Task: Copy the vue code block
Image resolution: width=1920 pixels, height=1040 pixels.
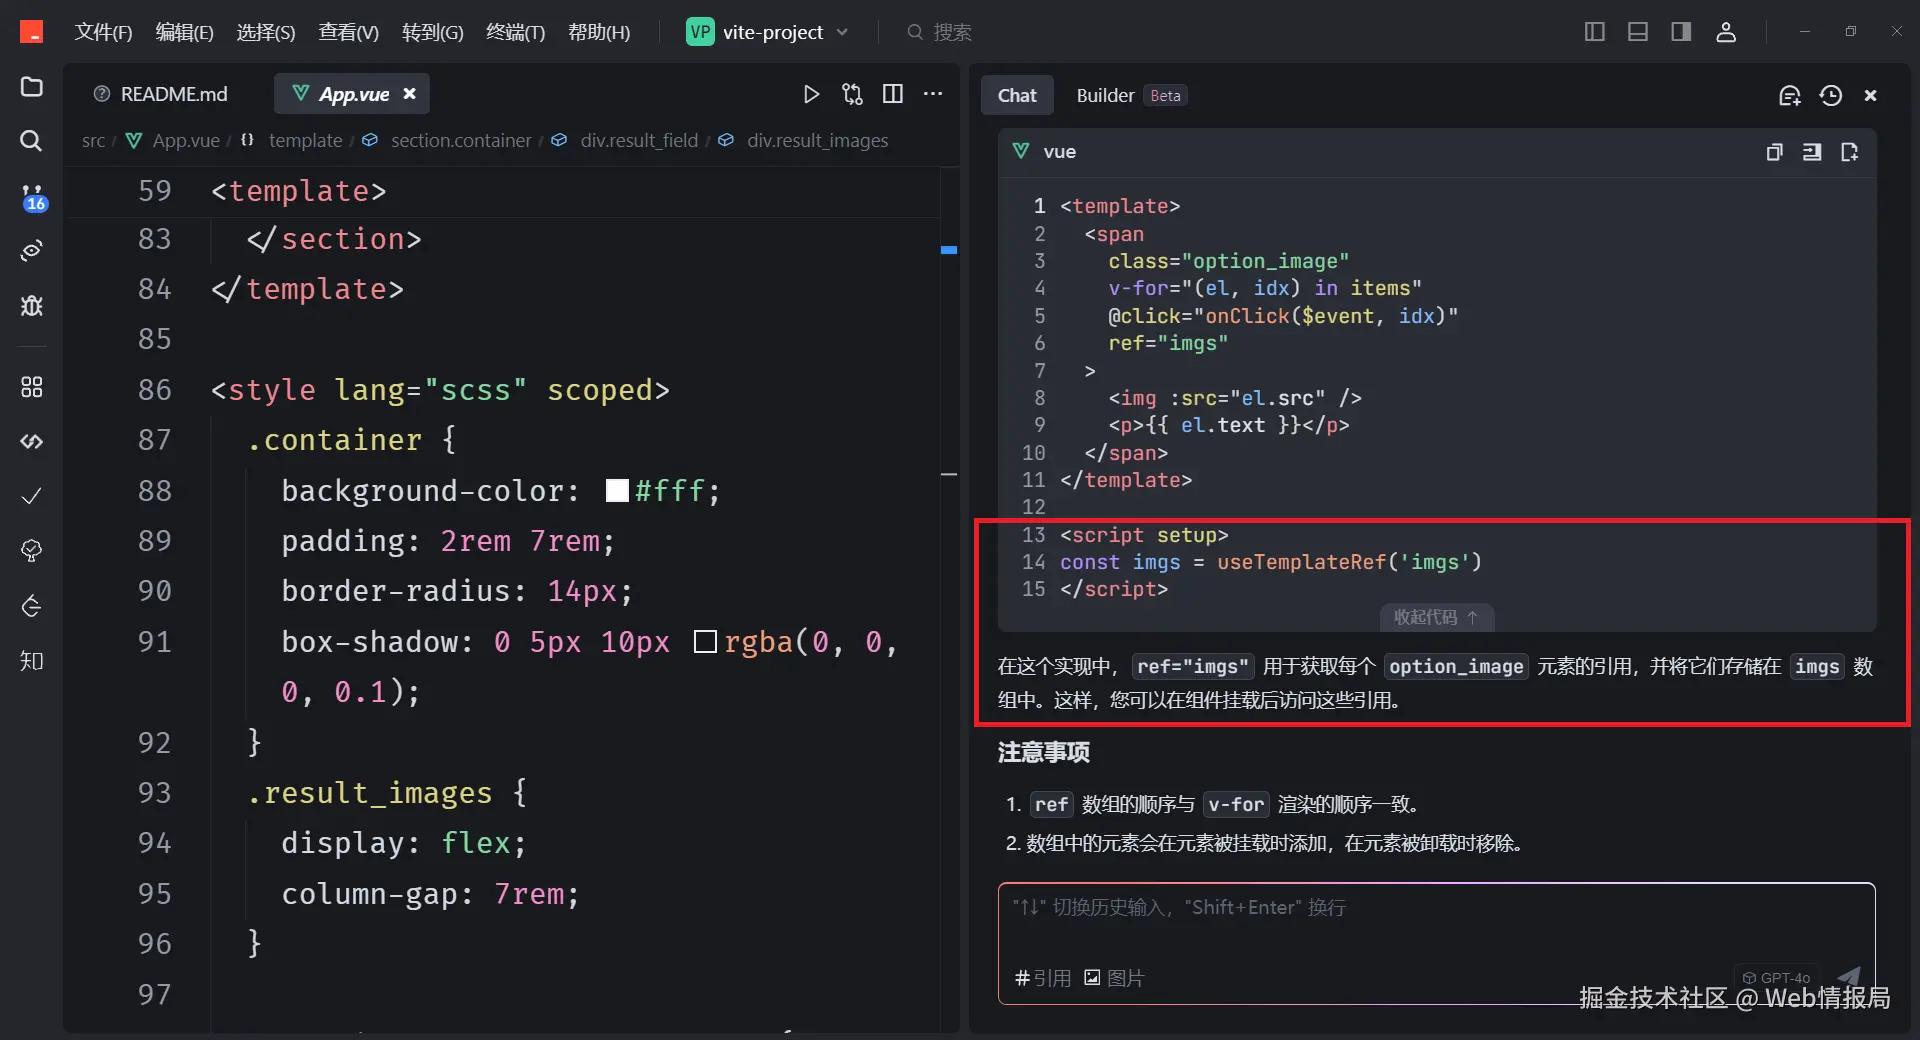Action: (1774, 152)
